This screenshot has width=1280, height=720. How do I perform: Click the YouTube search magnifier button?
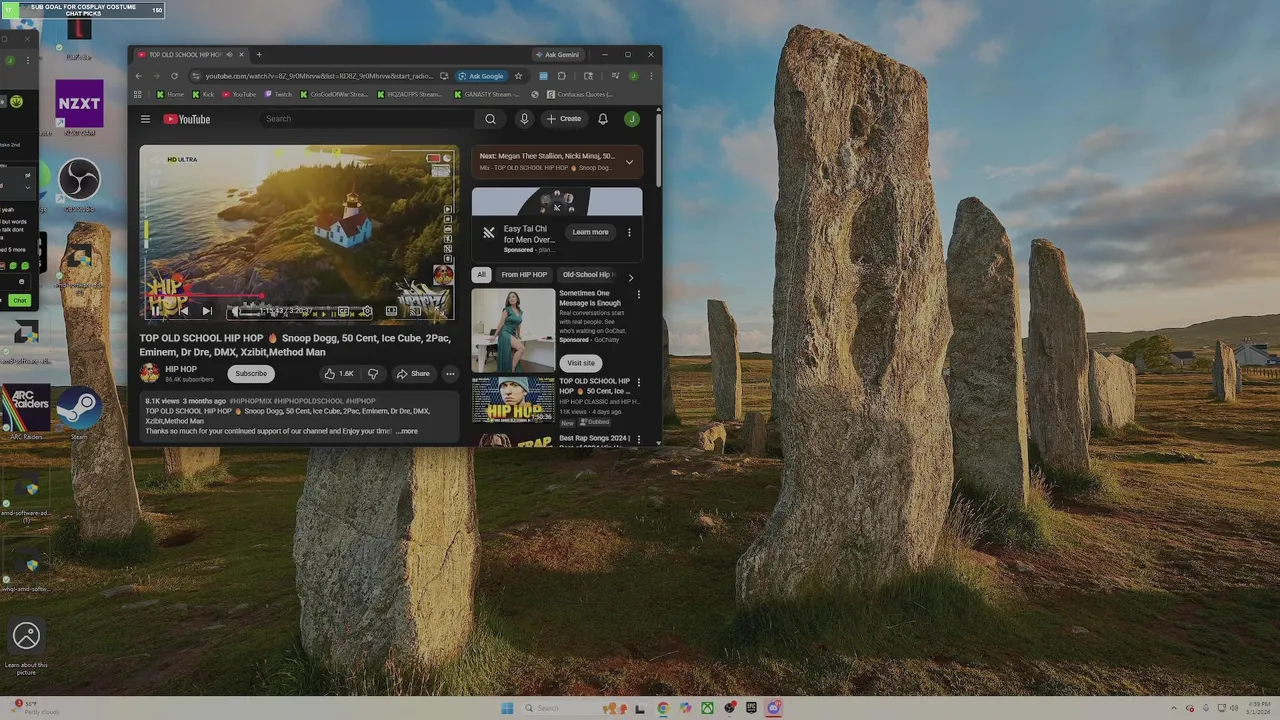pyautogui.click(x=490, y=119)
